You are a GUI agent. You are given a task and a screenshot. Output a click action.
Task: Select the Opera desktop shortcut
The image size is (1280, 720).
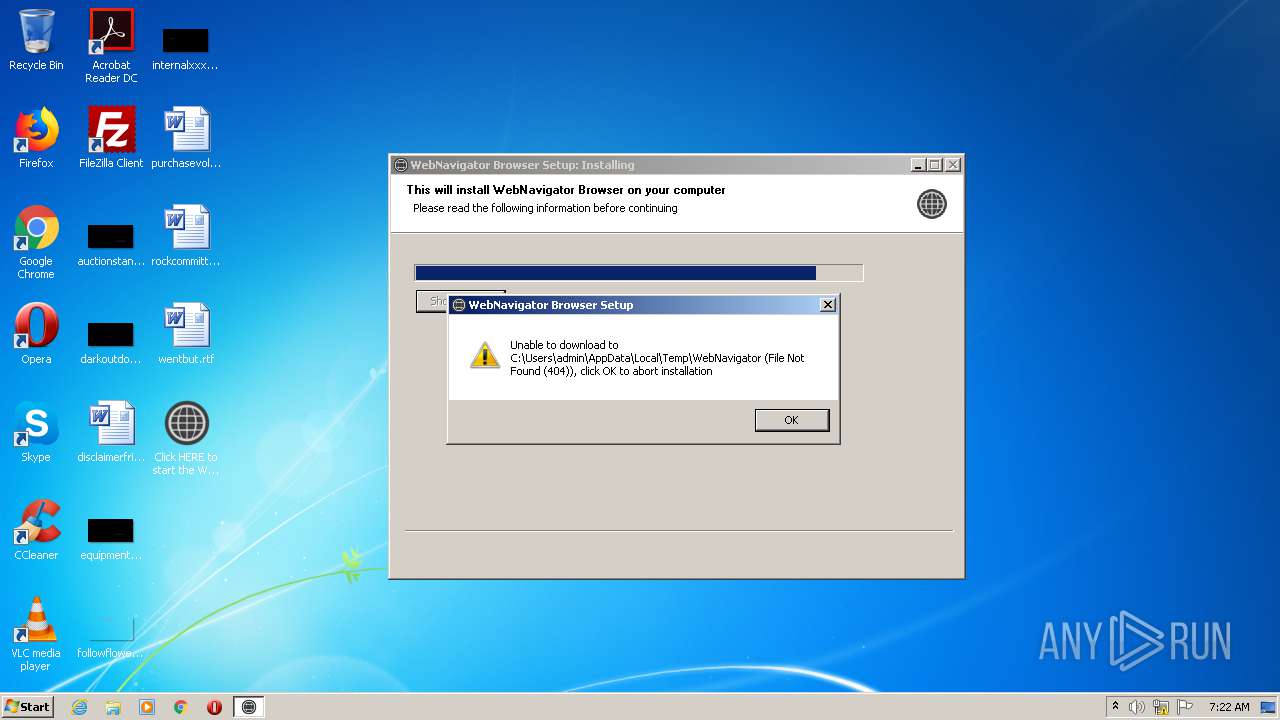point(36,334)
